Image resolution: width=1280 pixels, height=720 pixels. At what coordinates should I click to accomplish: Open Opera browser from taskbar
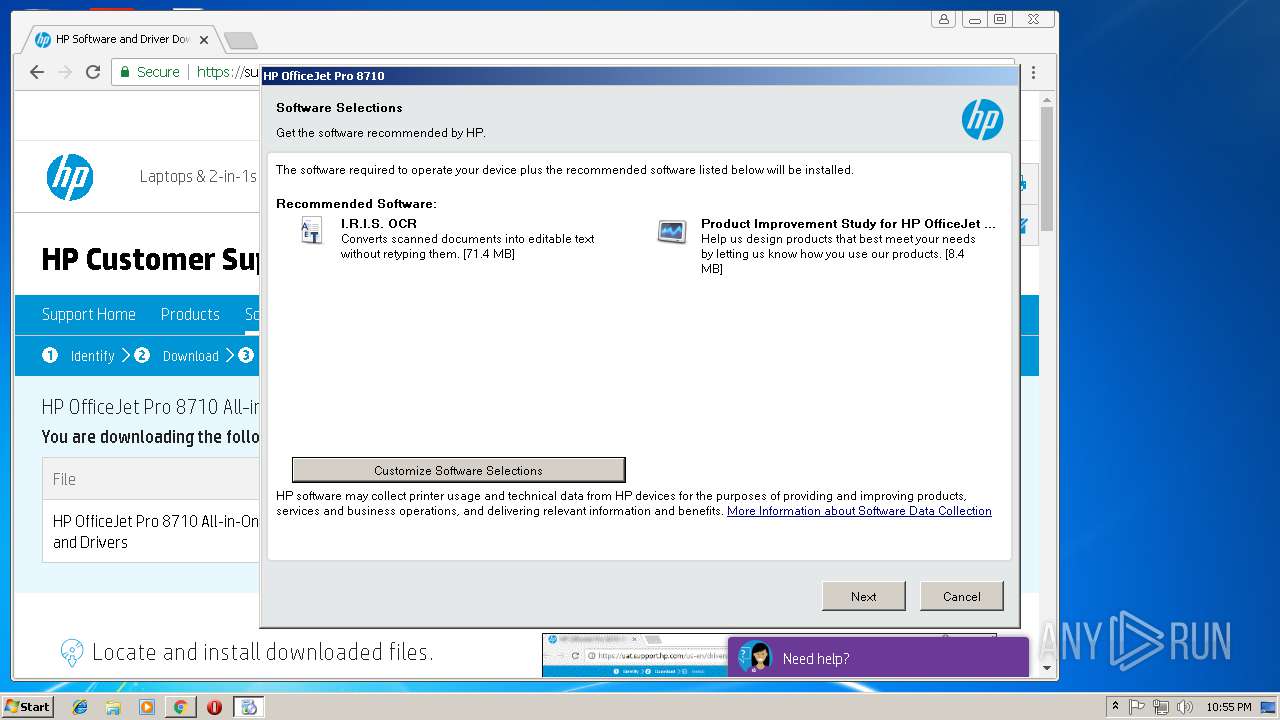[214, 707]
